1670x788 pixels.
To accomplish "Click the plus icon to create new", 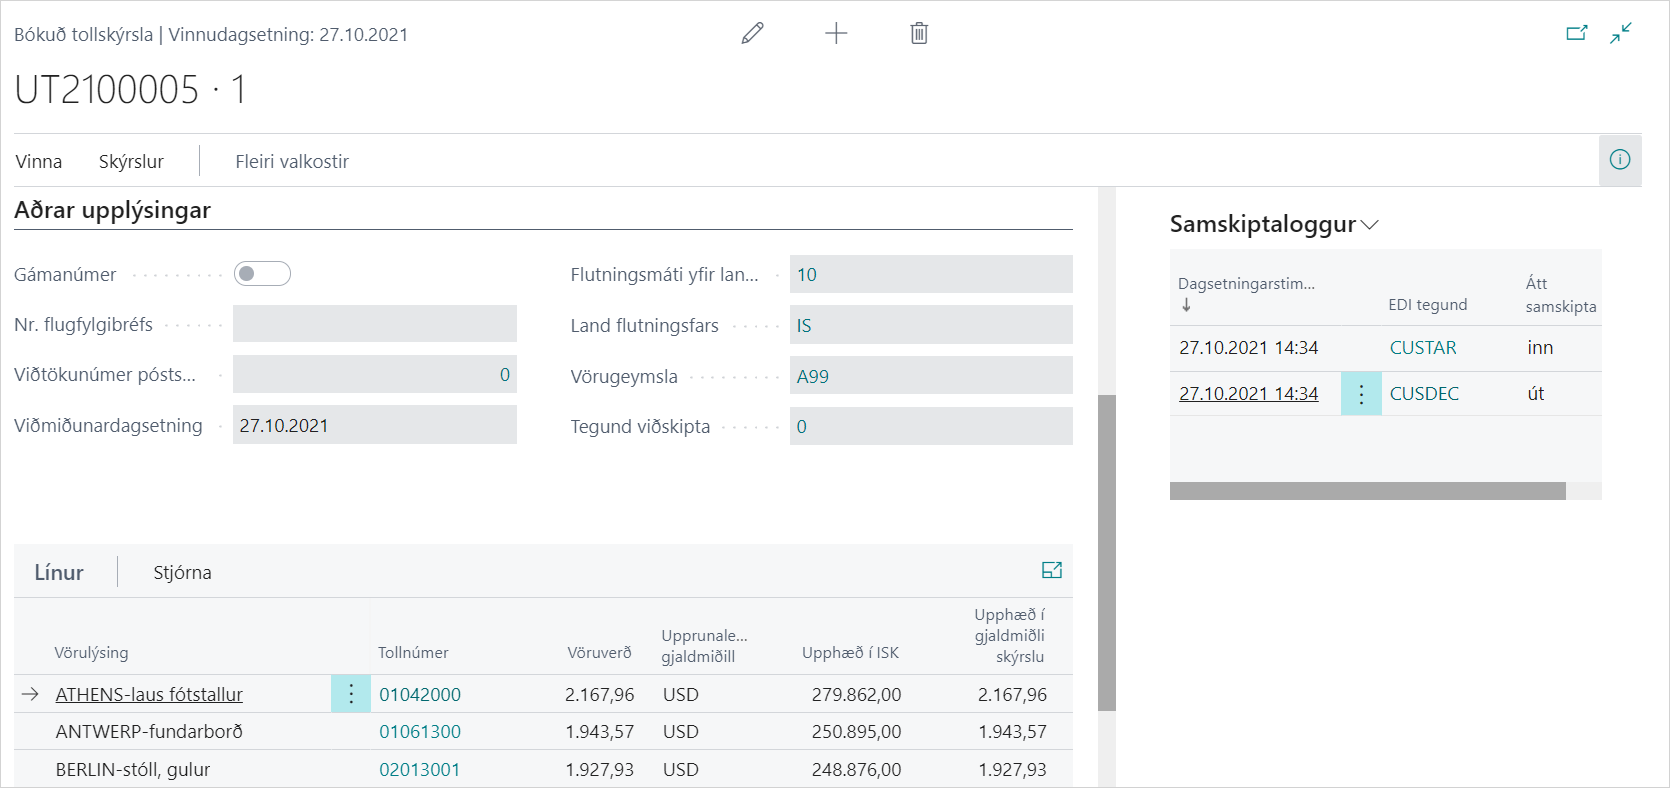I will pos(836,34).
